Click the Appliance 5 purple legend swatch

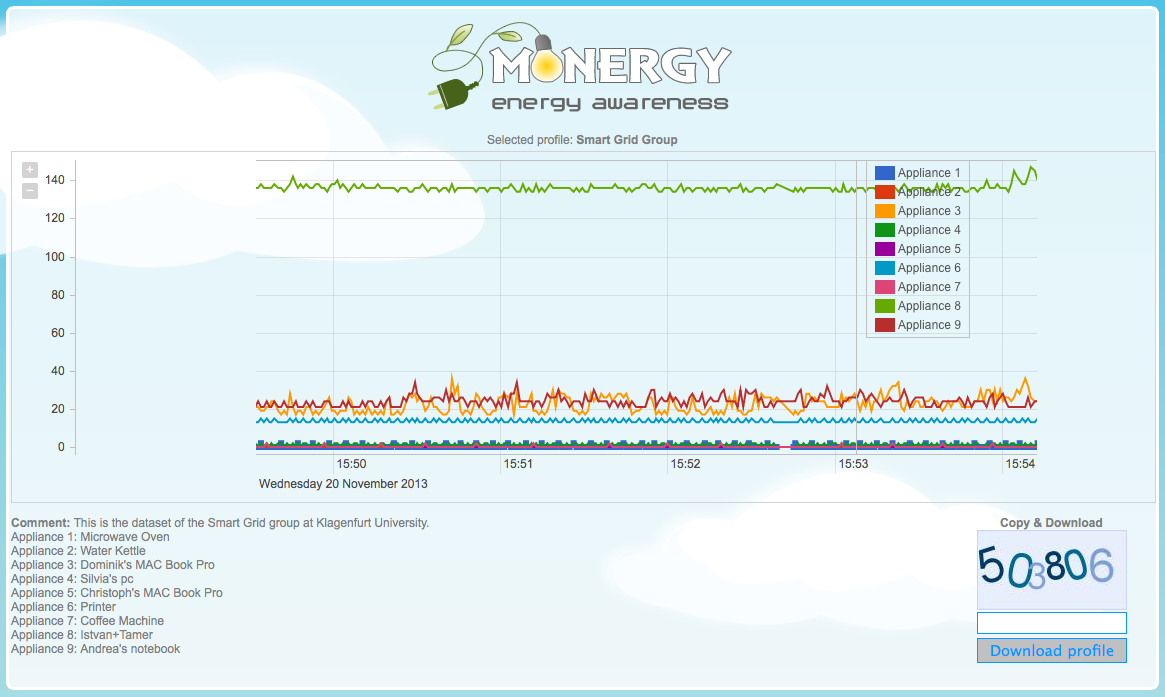pyautogui.click(x=884, y=249)
